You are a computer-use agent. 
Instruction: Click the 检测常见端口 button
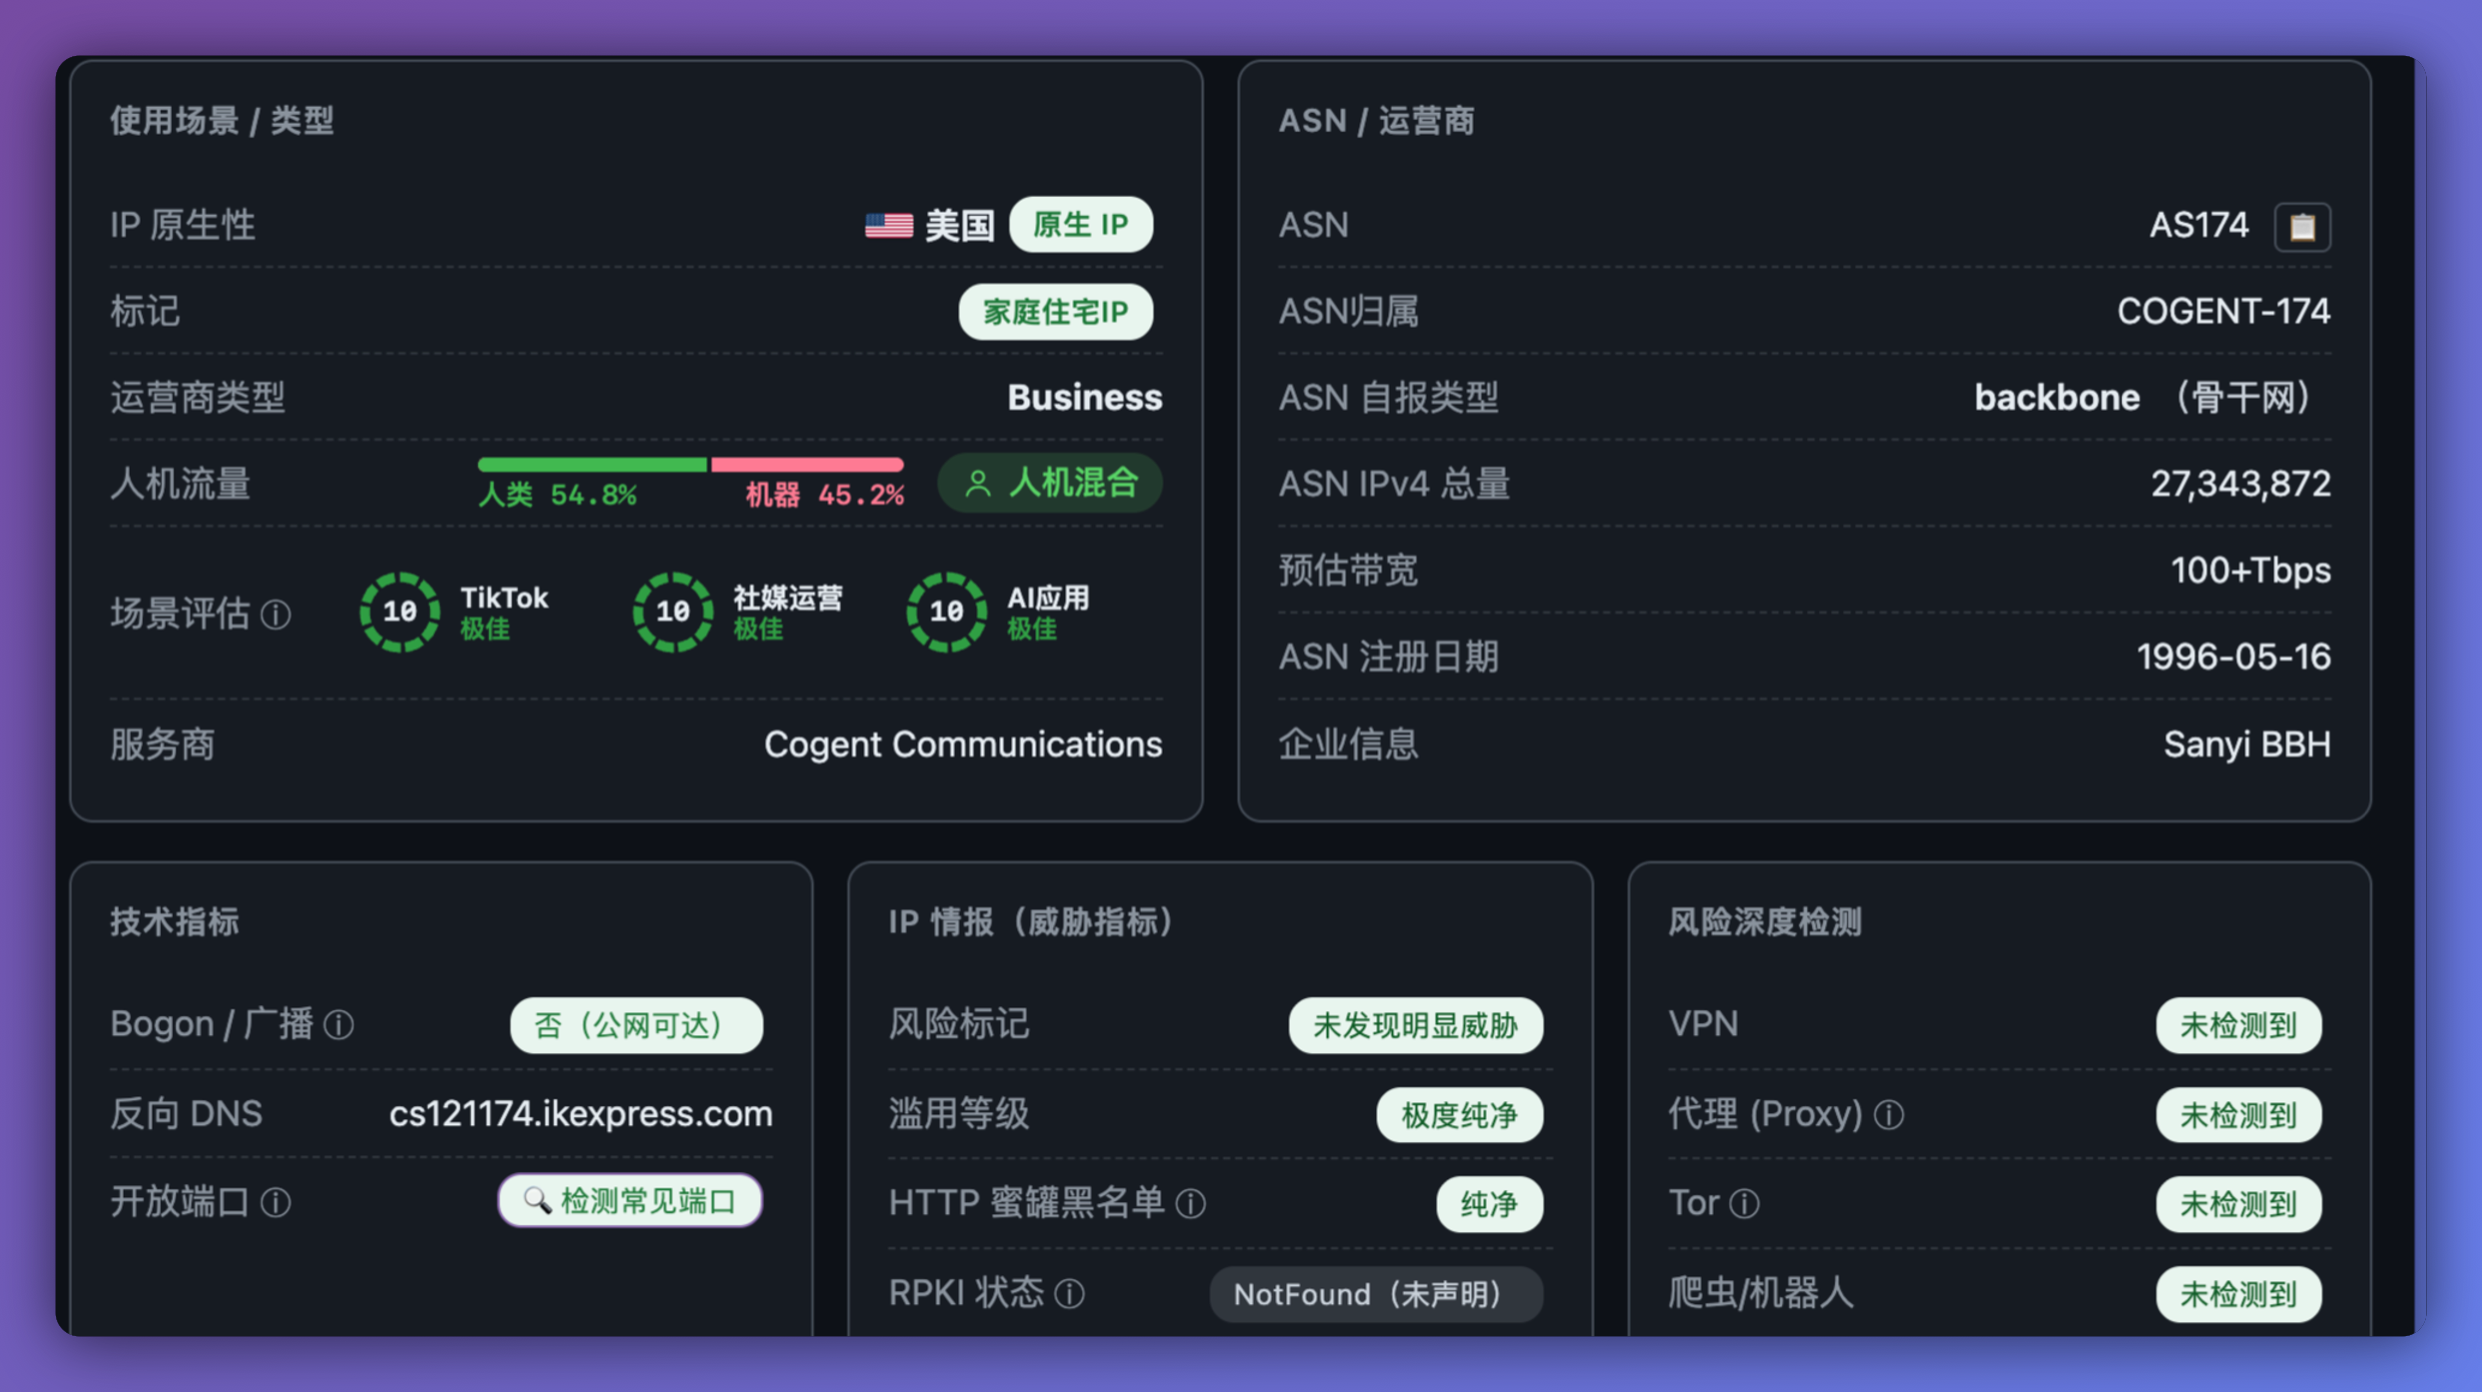pyautogui.click(x=630, y=1200)
